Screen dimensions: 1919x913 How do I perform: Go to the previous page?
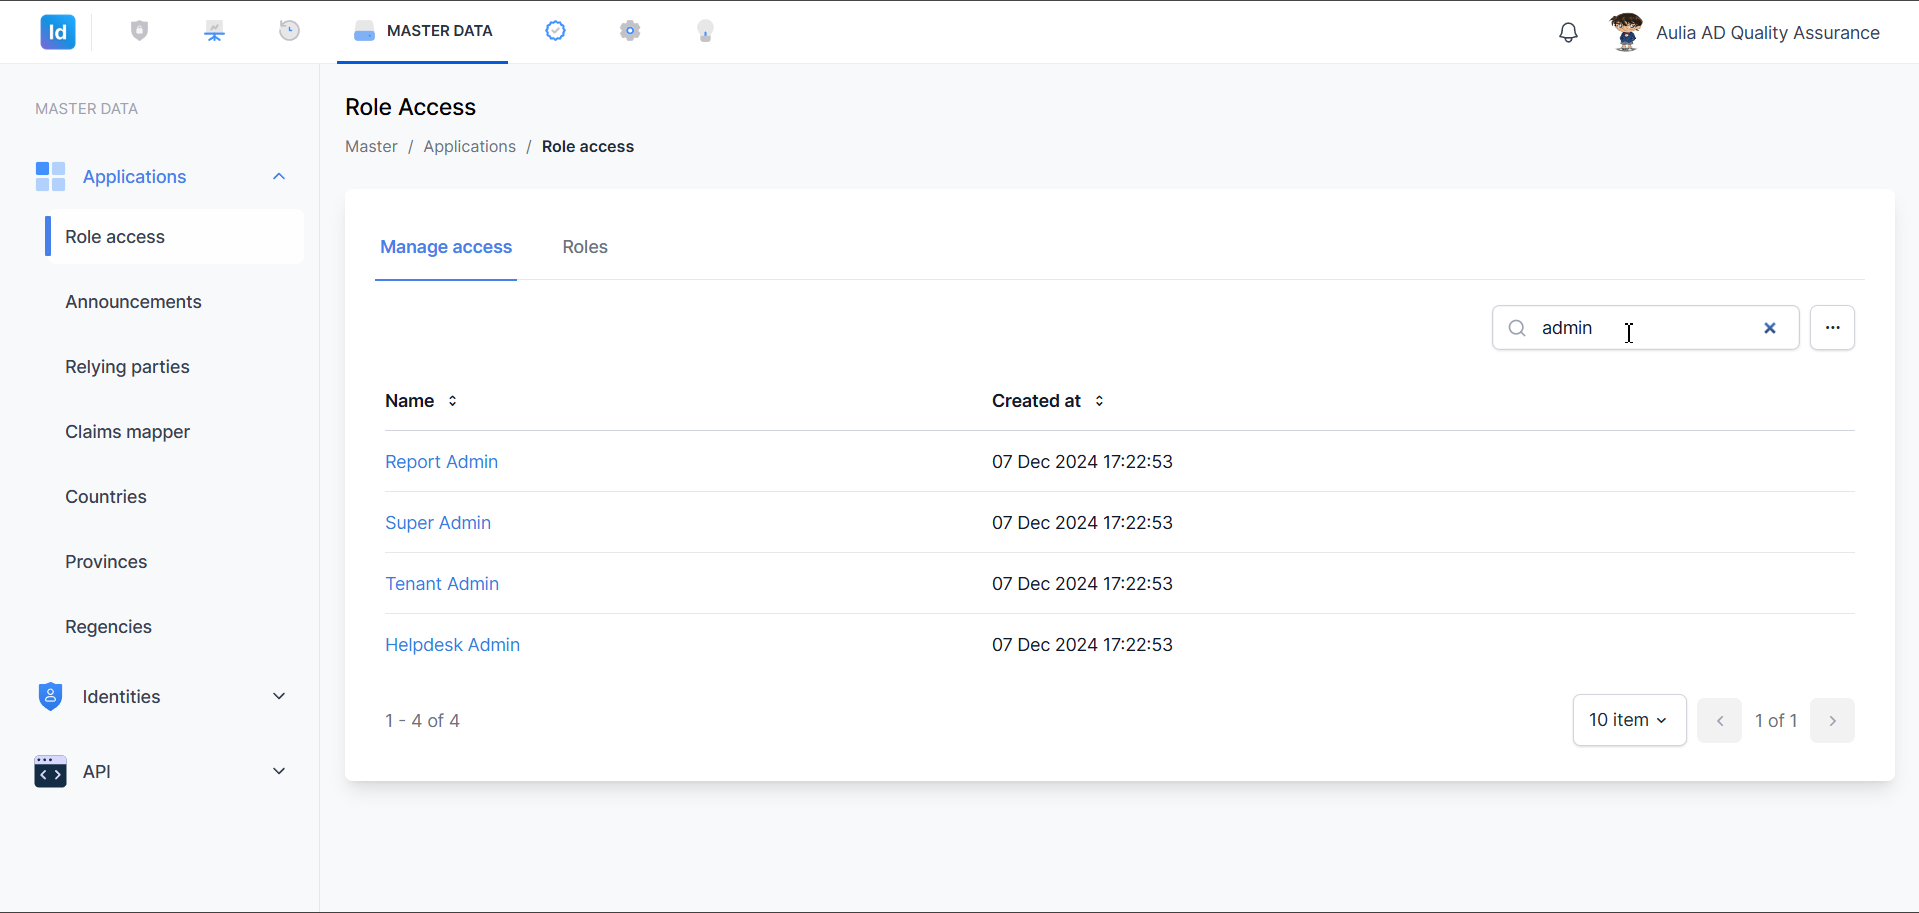(x=1720, y=720)
